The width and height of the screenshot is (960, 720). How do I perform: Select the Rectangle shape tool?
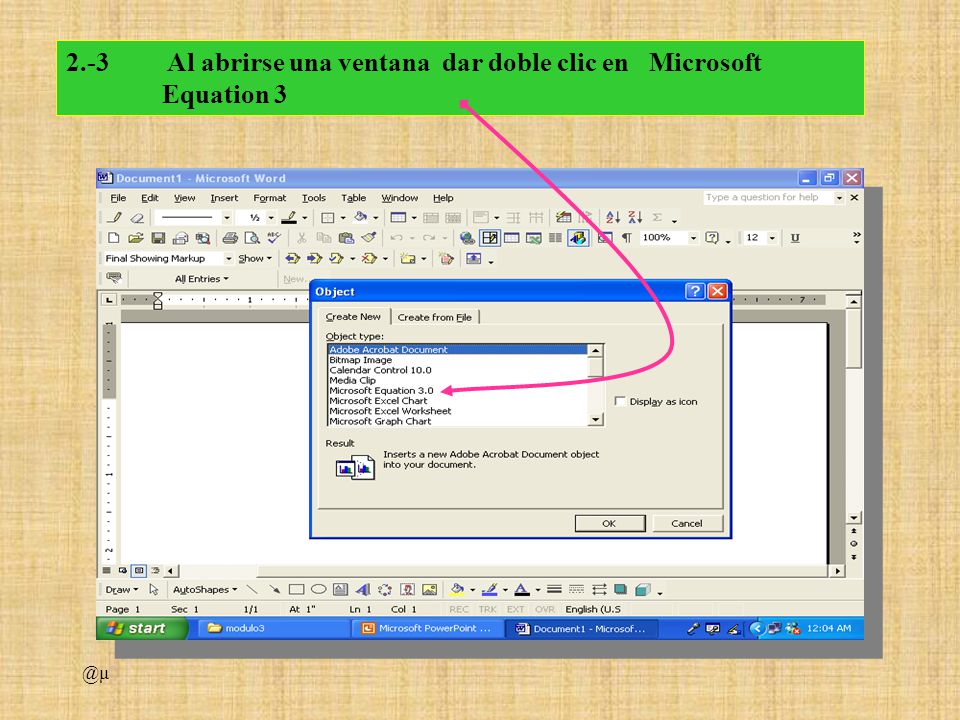pos(296,590)
